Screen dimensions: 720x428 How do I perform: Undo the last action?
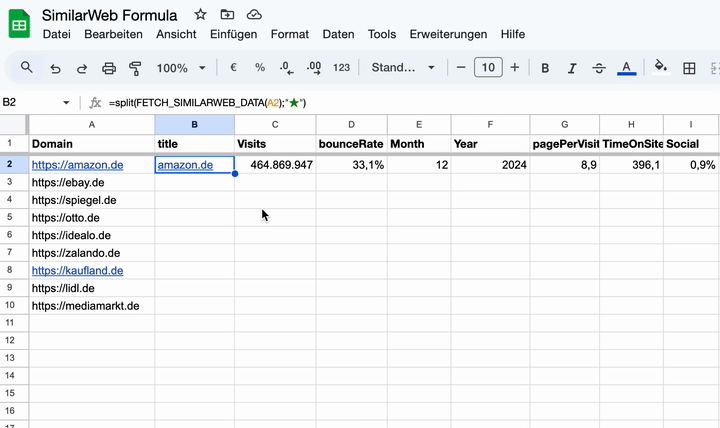(x=55, y=68)
